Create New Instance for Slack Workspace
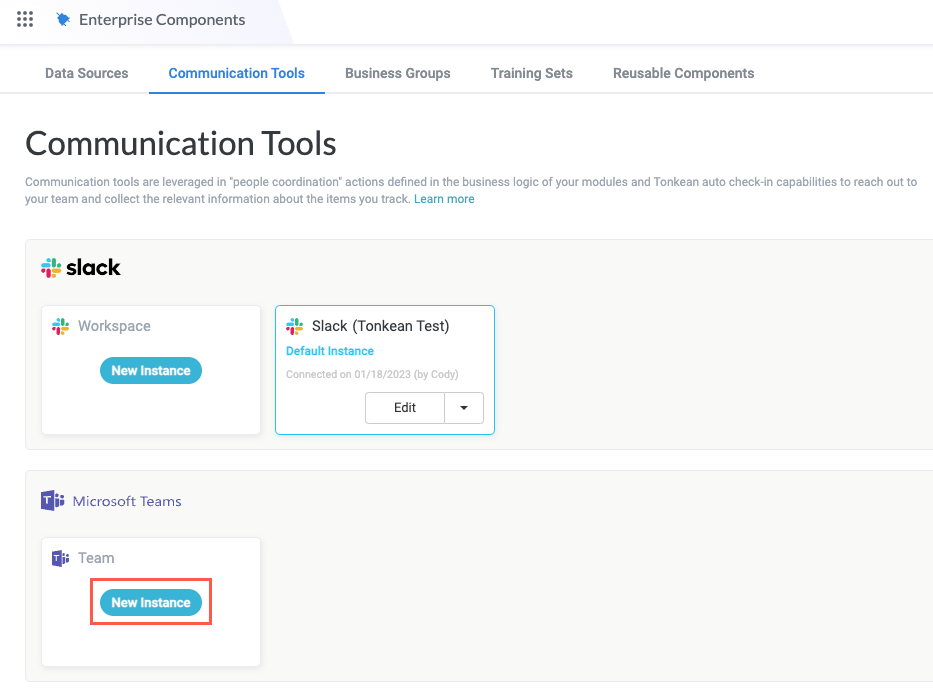Viewport: 933px width, 693px height. pos(151,371)
